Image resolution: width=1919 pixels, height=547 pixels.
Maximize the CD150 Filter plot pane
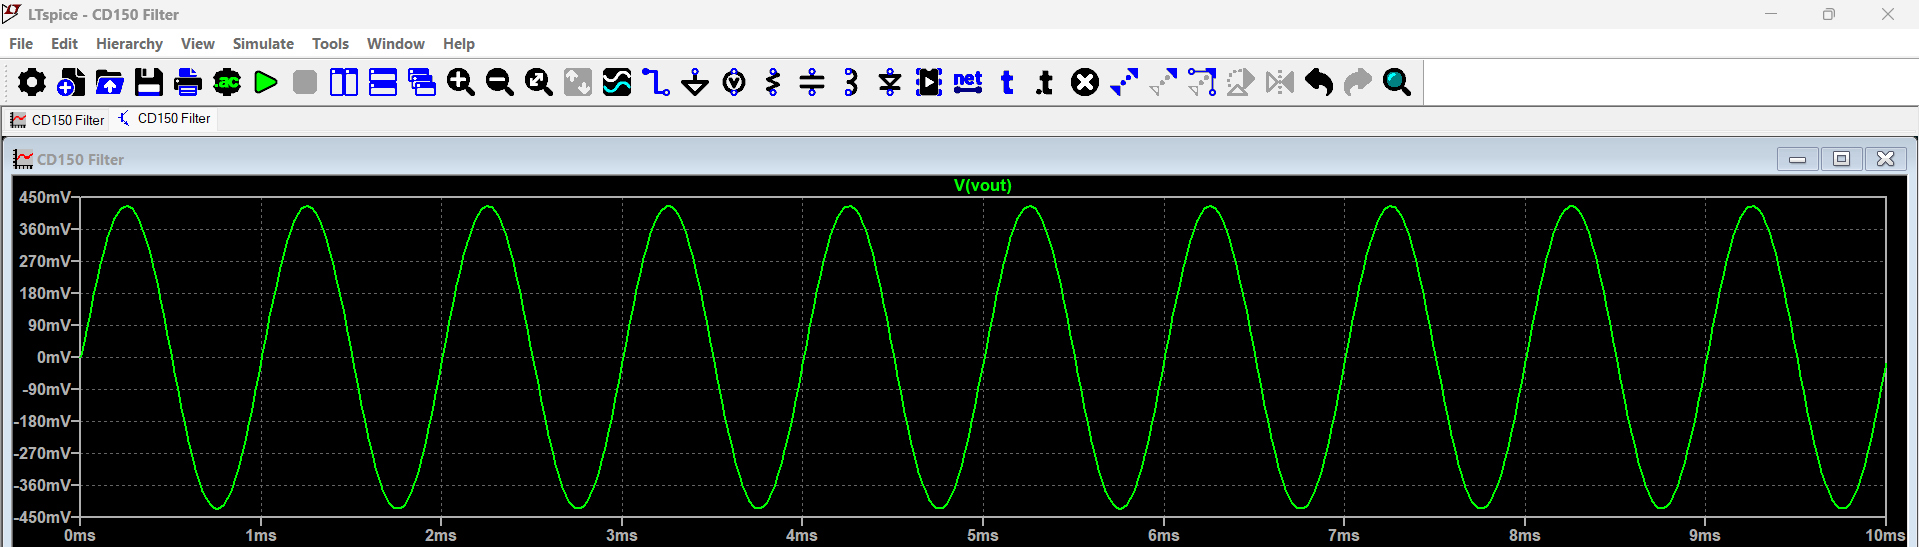1841,159
